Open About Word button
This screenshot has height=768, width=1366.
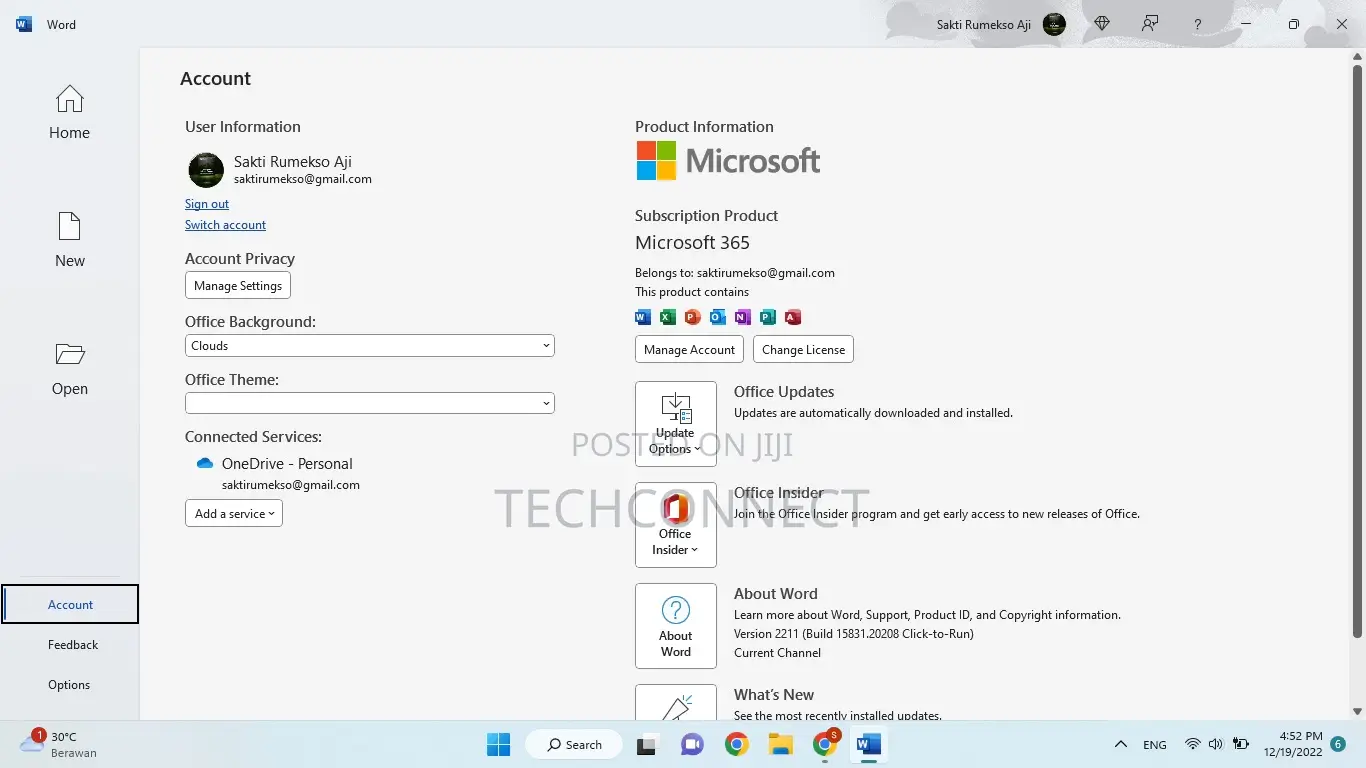coord(676,626)
